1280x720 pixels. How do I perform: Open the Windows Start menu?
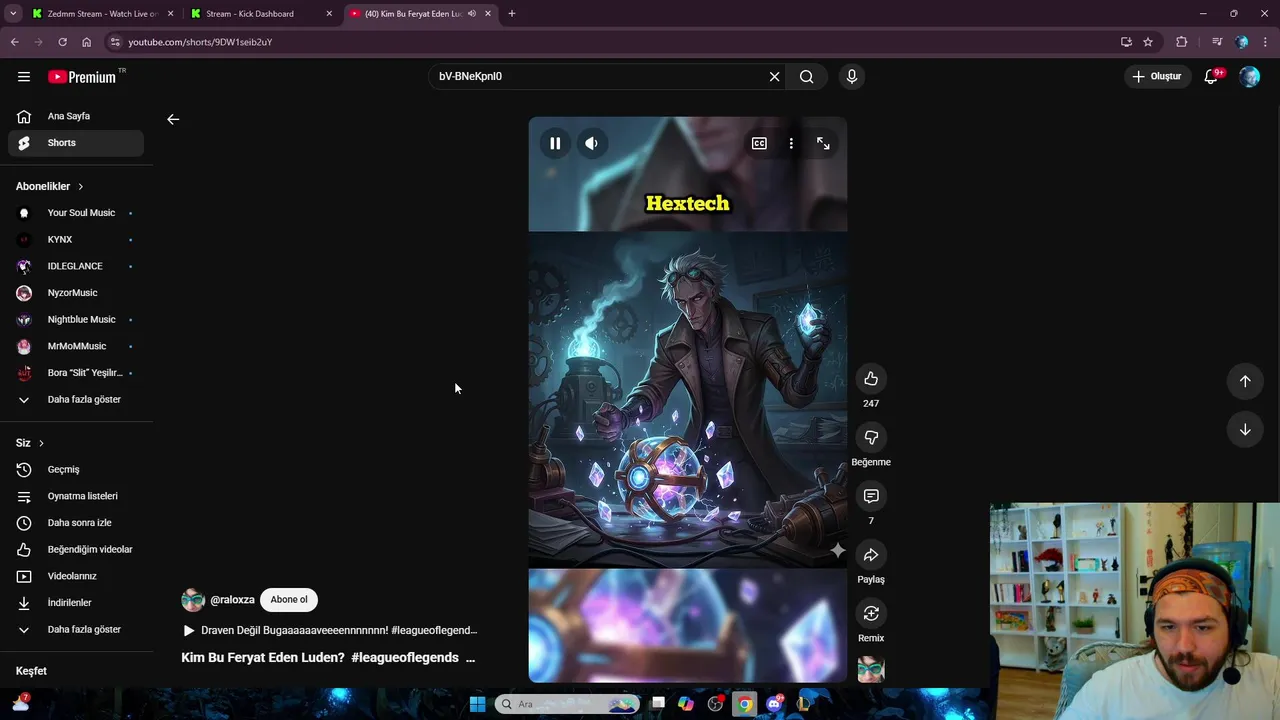point(477,704)
